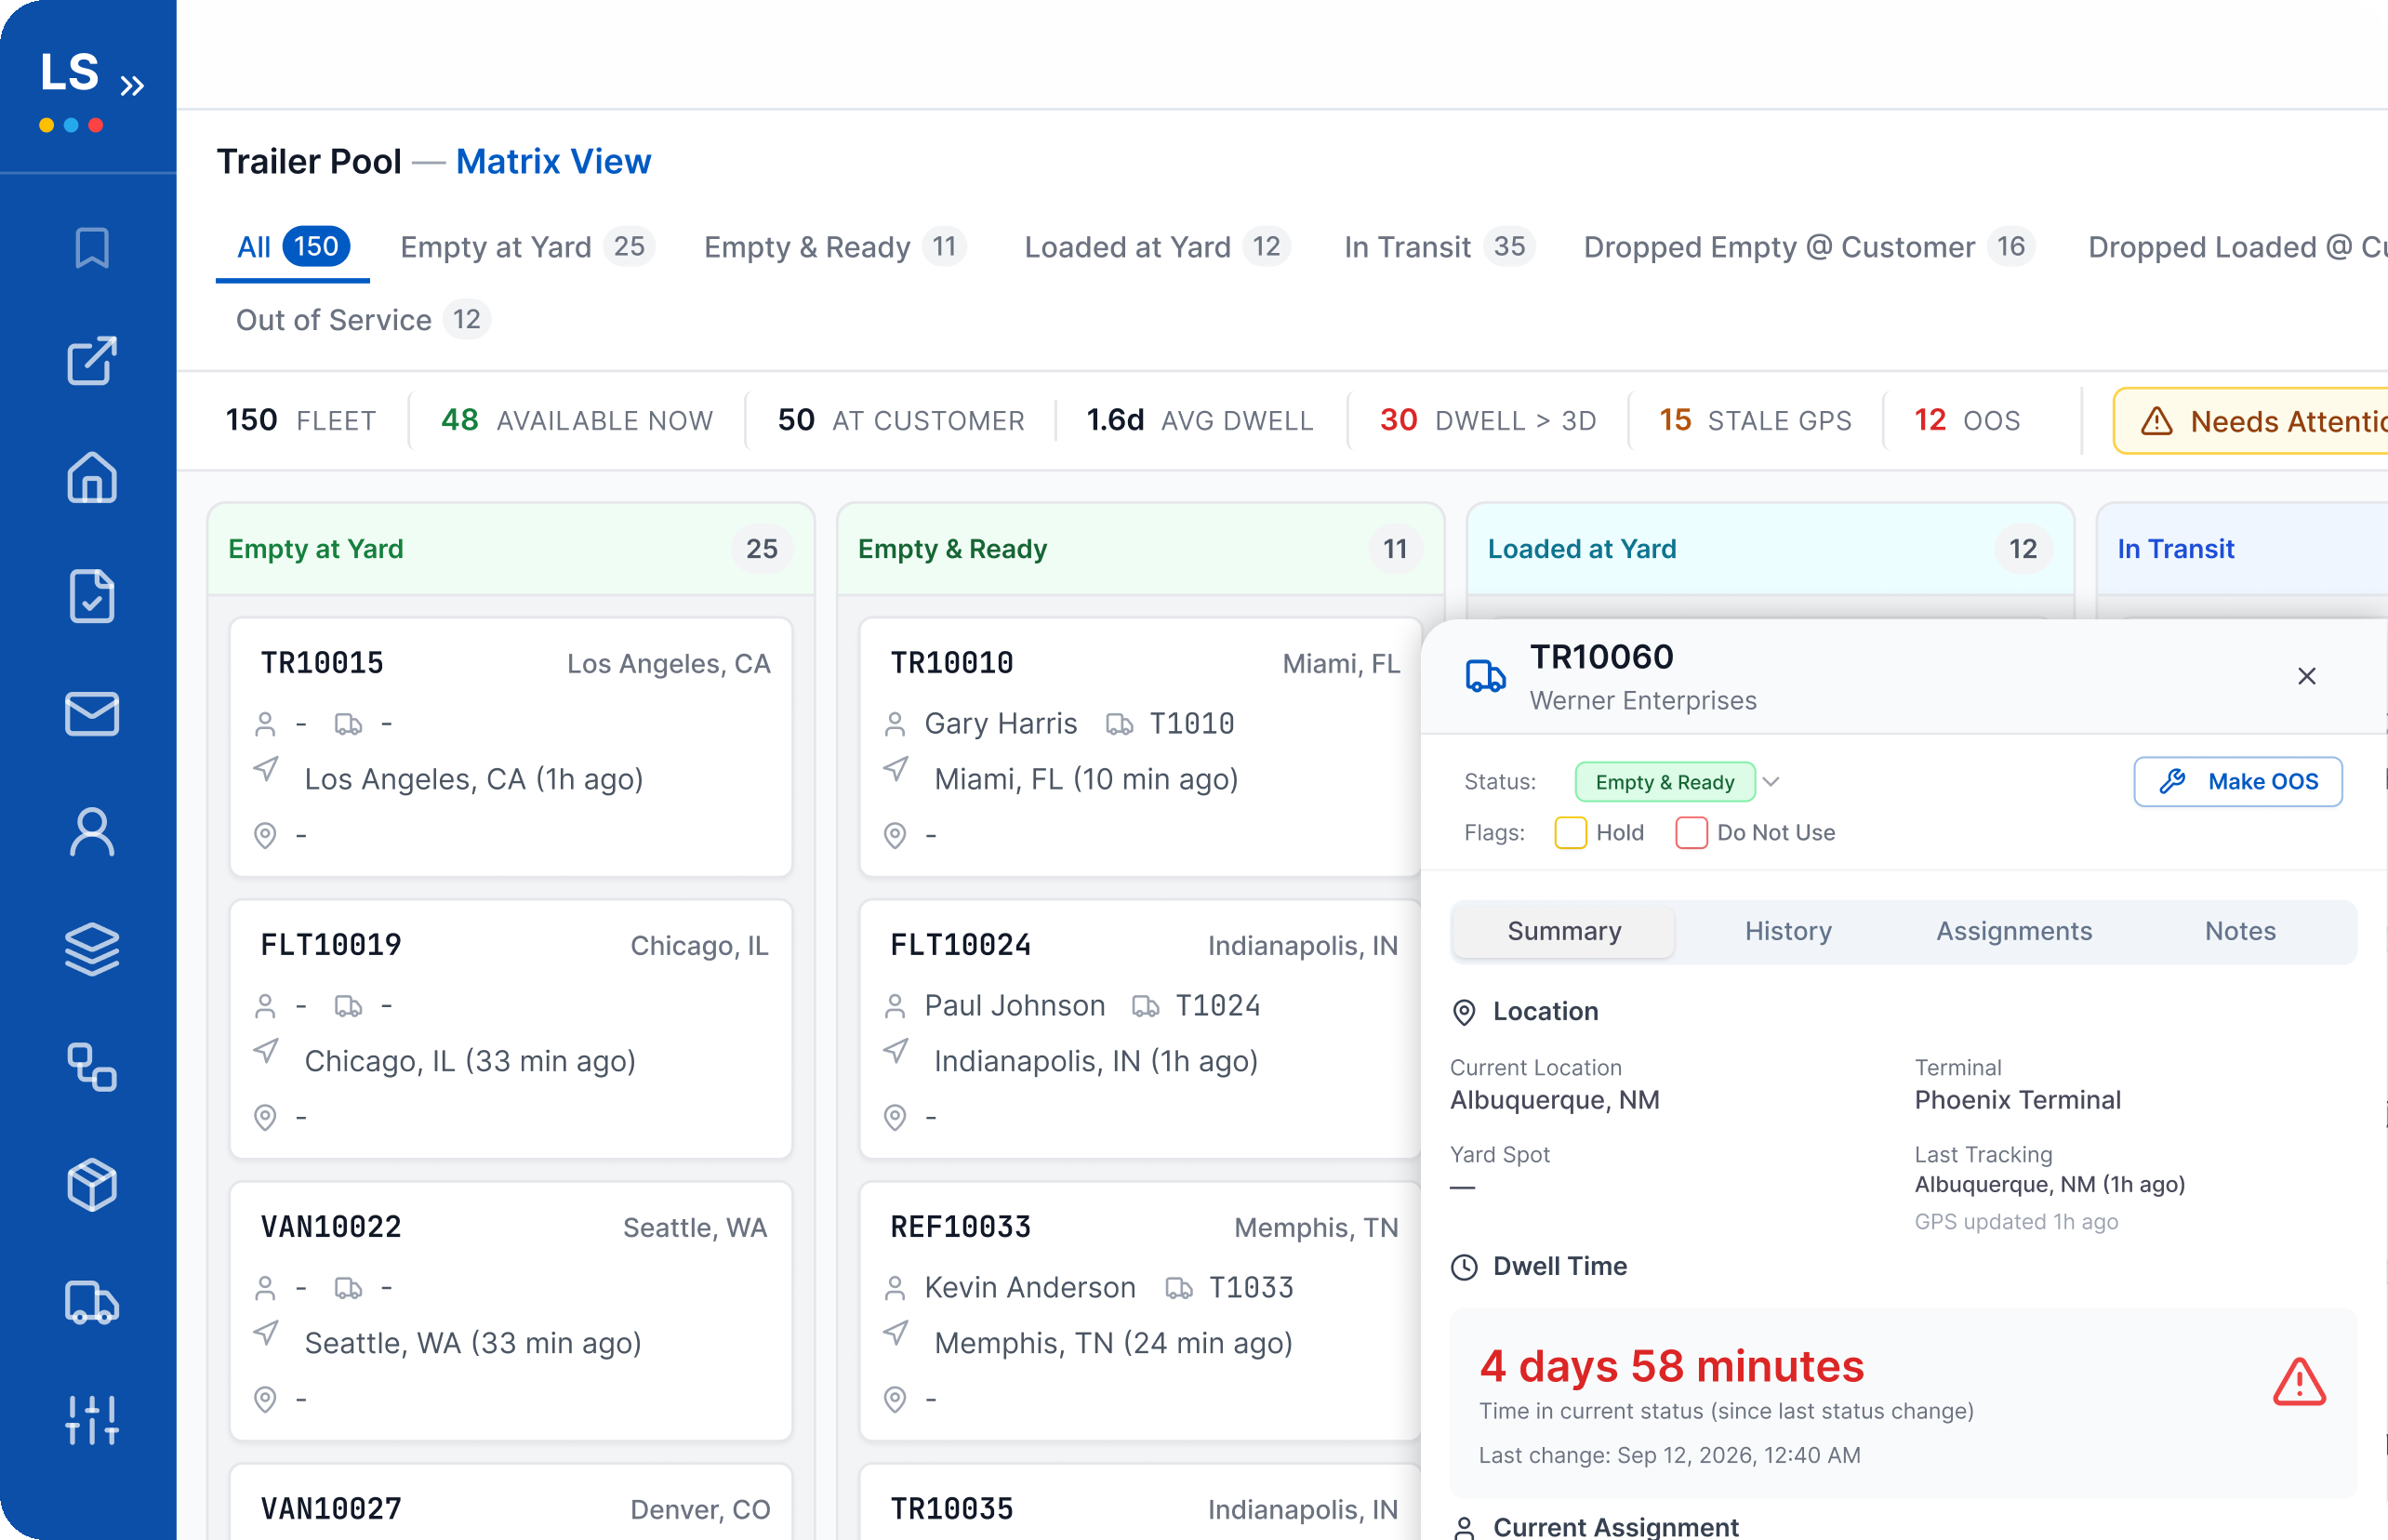
Task: Open the user profile sidebar icon
Action: pos(92,832)
